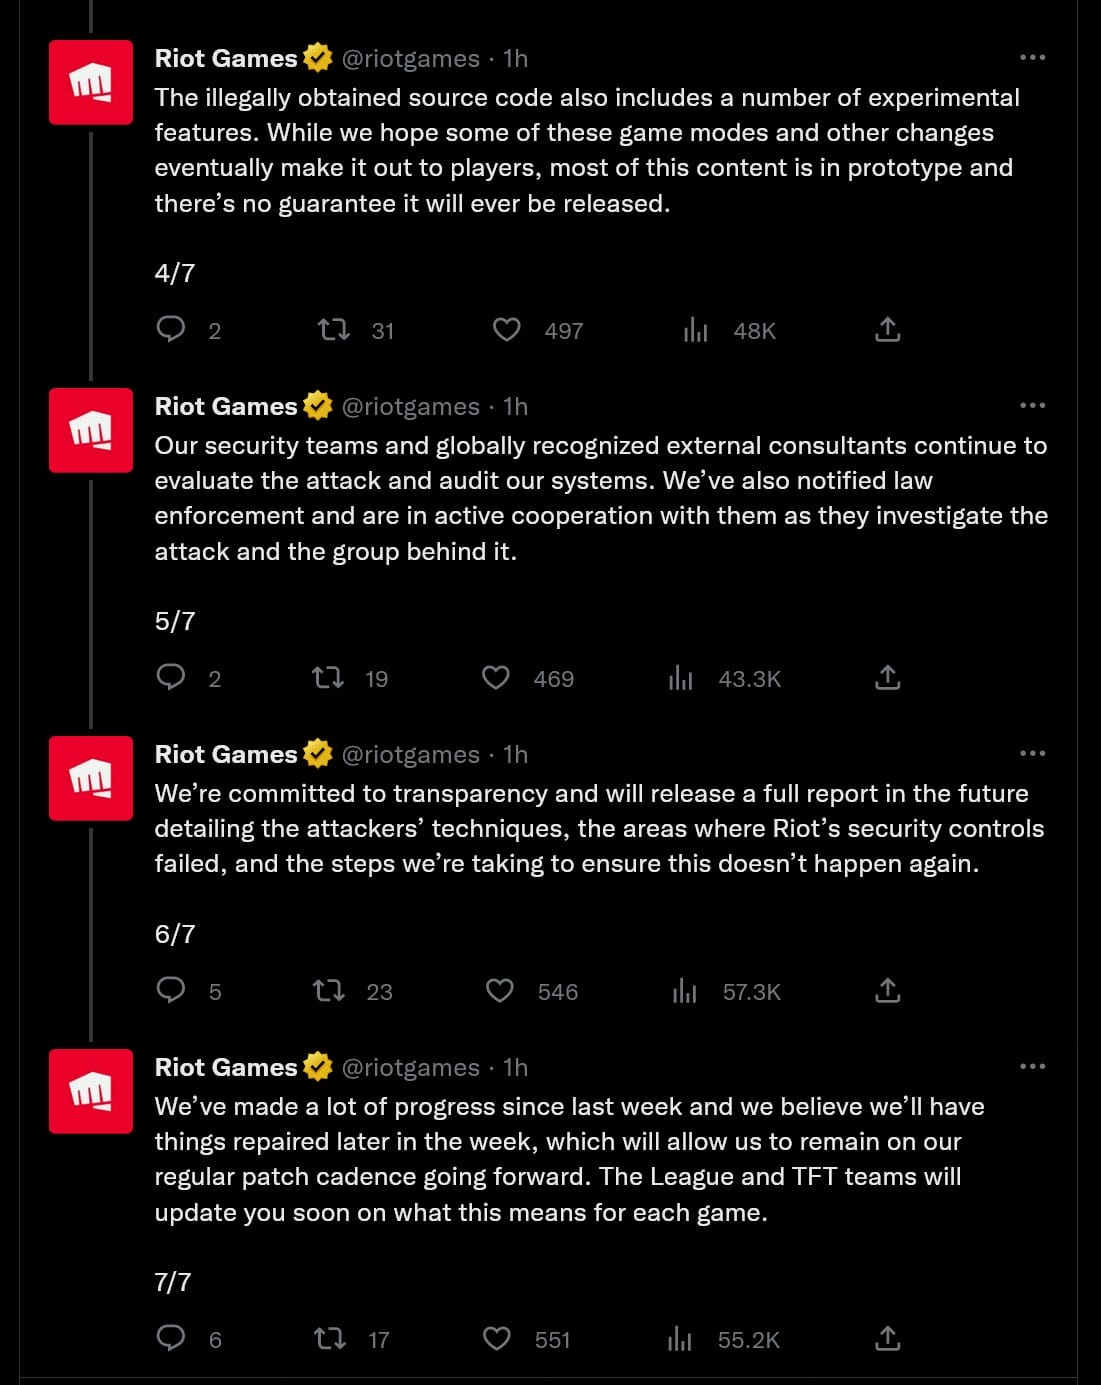The width and height of the screenshot is (1101, 1385).
Task: Open more options on the 5/7 tweet
Action: click(1032, 406)
